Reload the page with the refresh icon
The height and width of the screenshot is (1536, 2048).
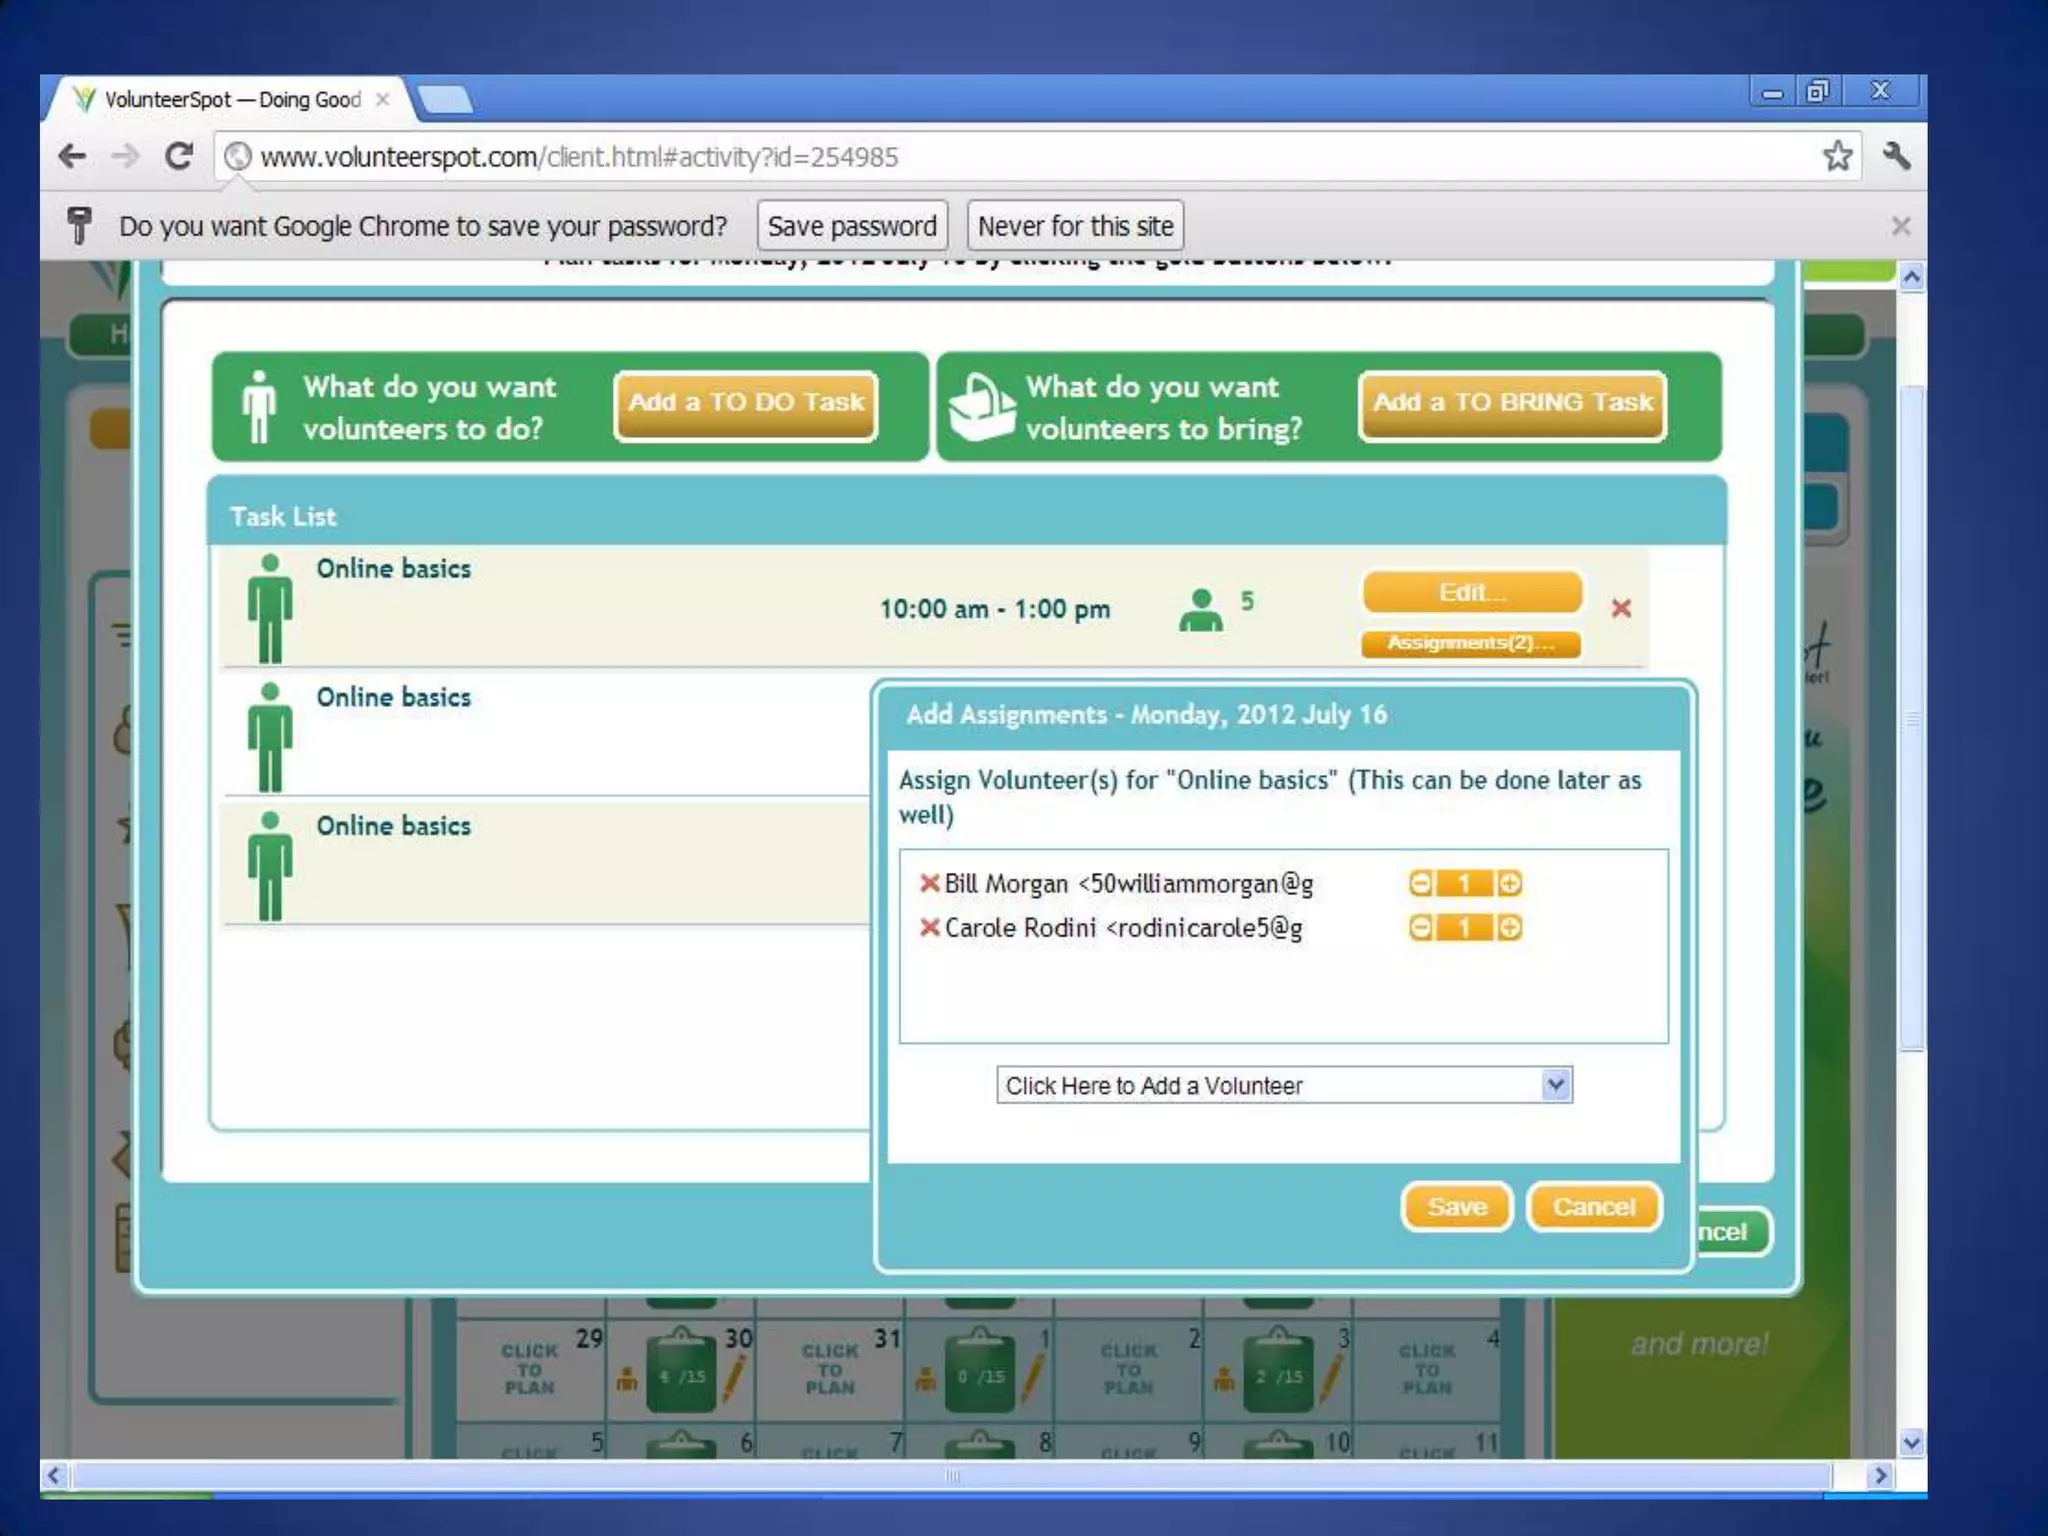click(179, 156)
